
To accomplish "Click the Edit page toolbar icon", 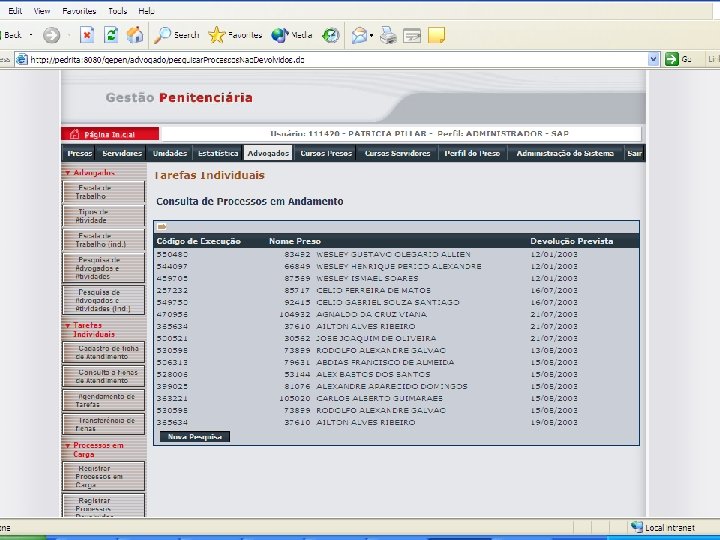I will 412,35.
